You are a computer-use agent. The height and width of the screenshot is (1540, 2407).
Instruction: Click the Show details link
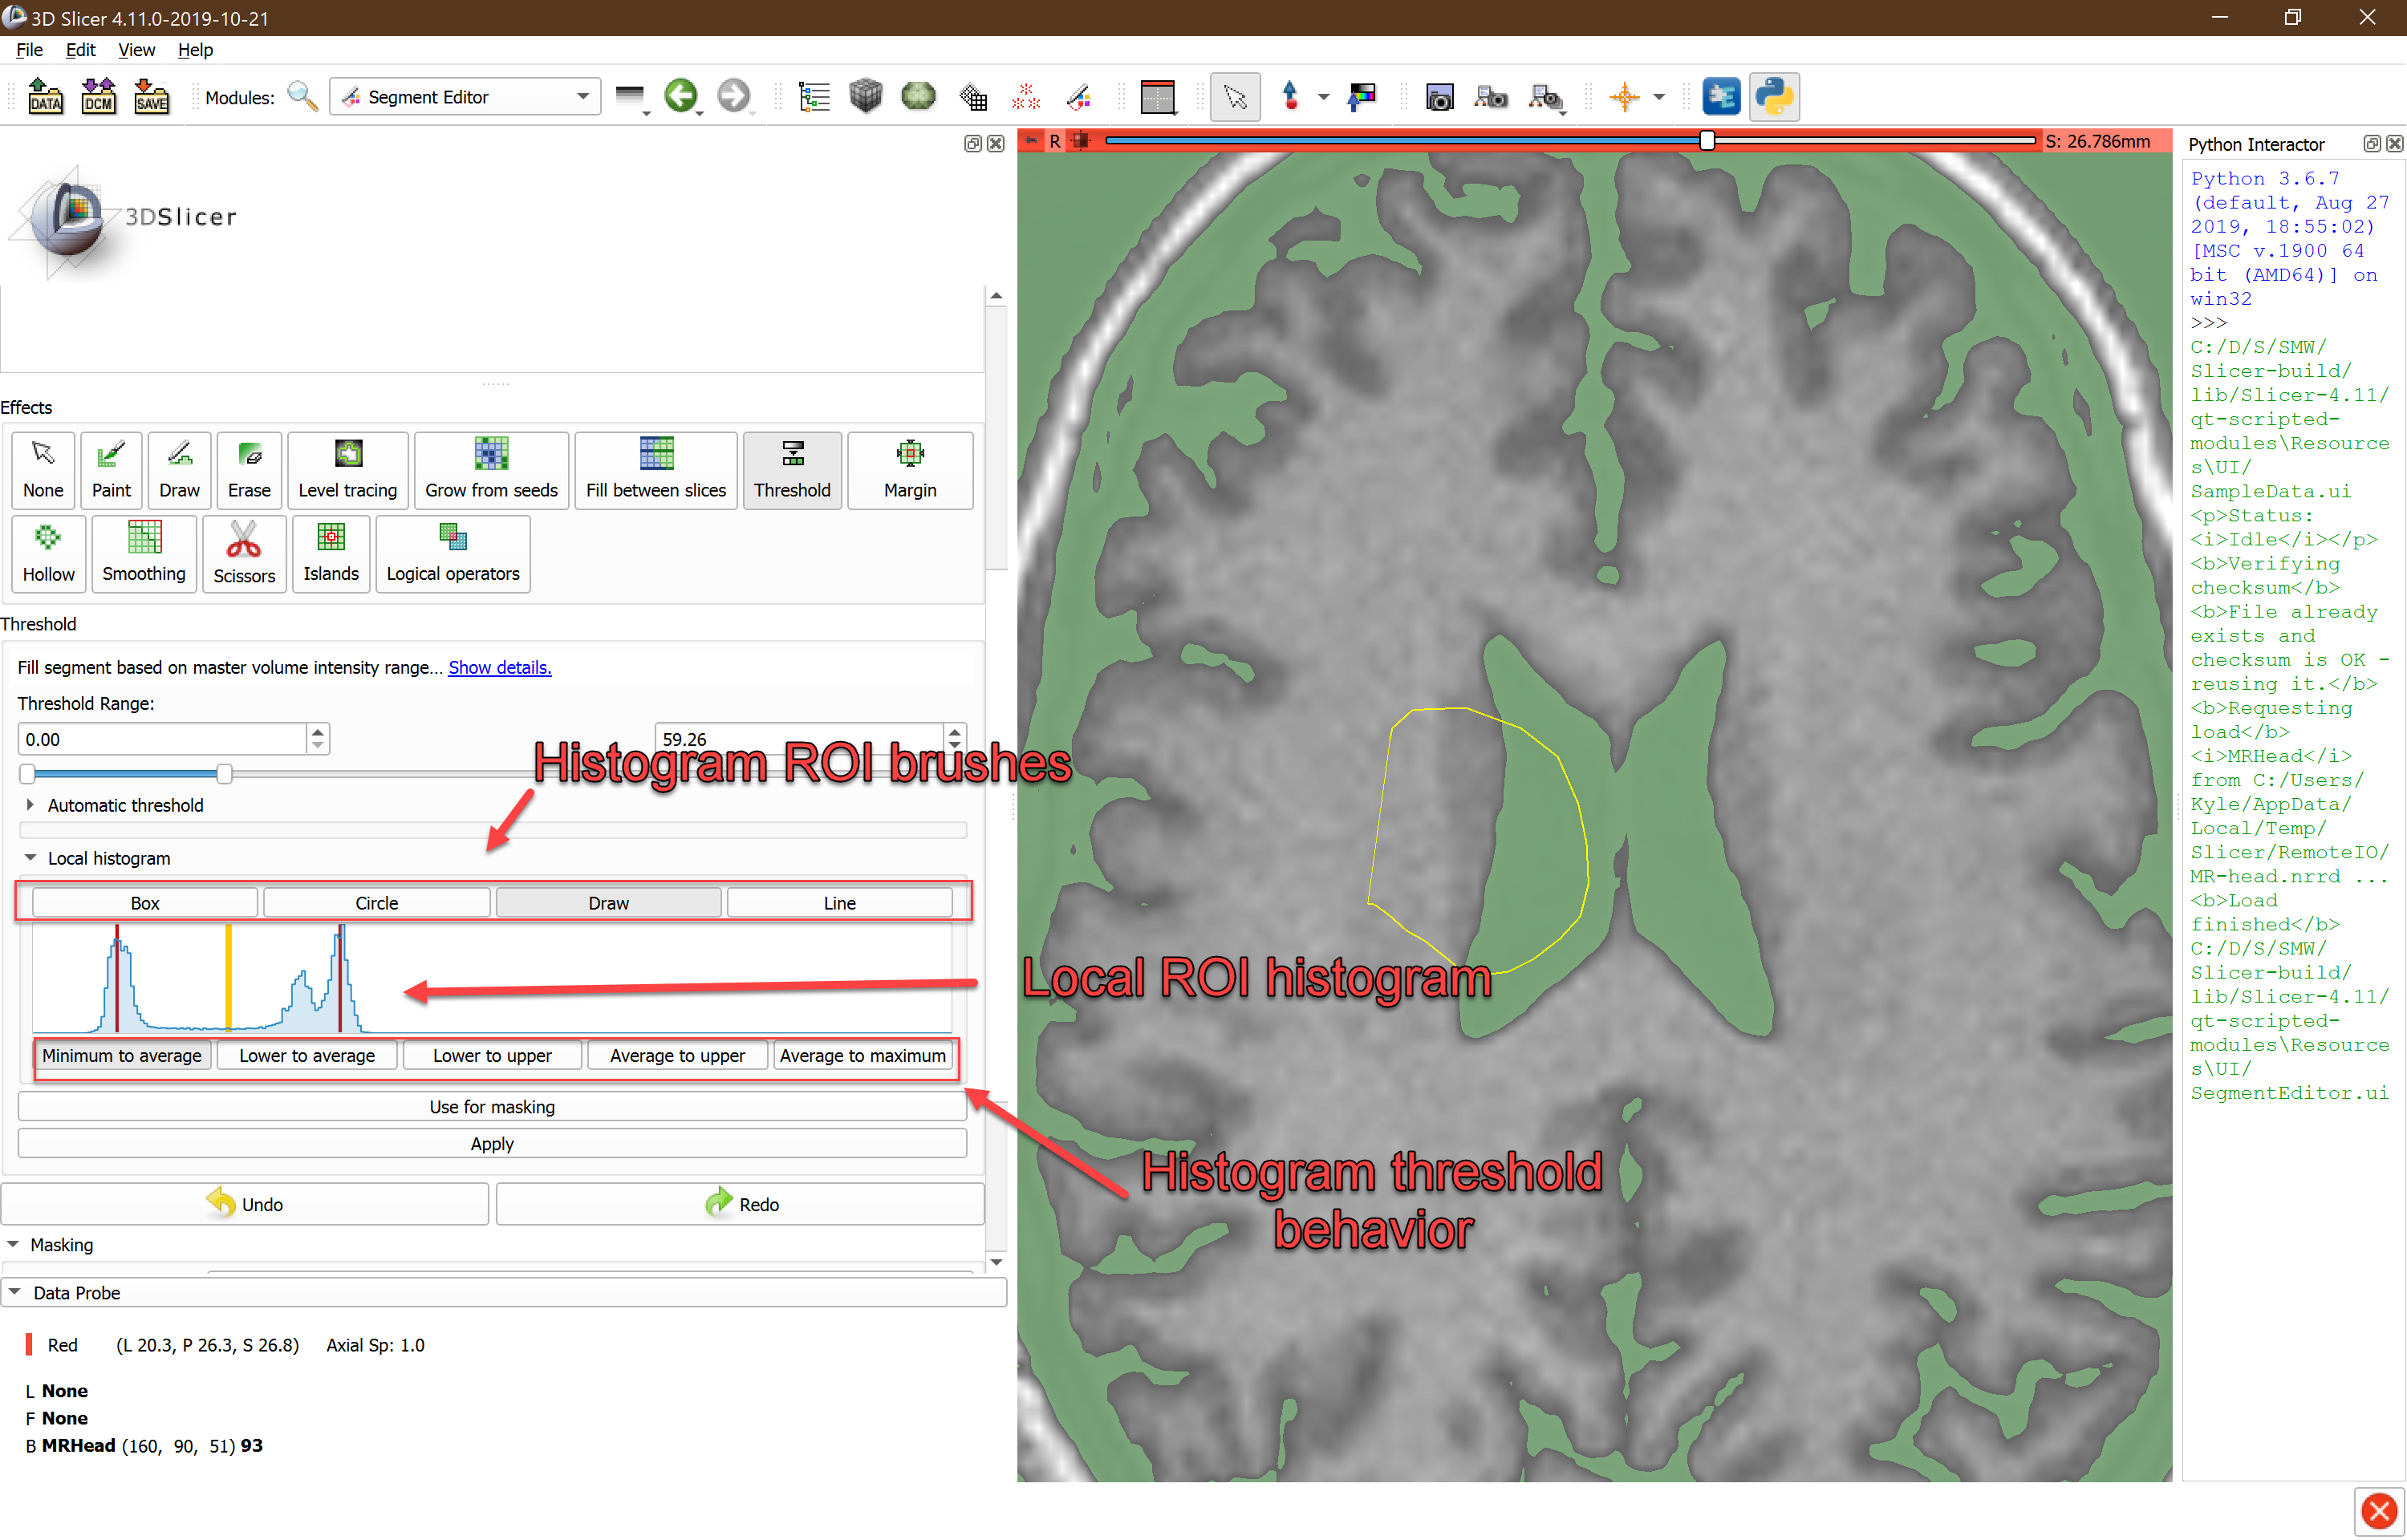[x=499, y=667]
